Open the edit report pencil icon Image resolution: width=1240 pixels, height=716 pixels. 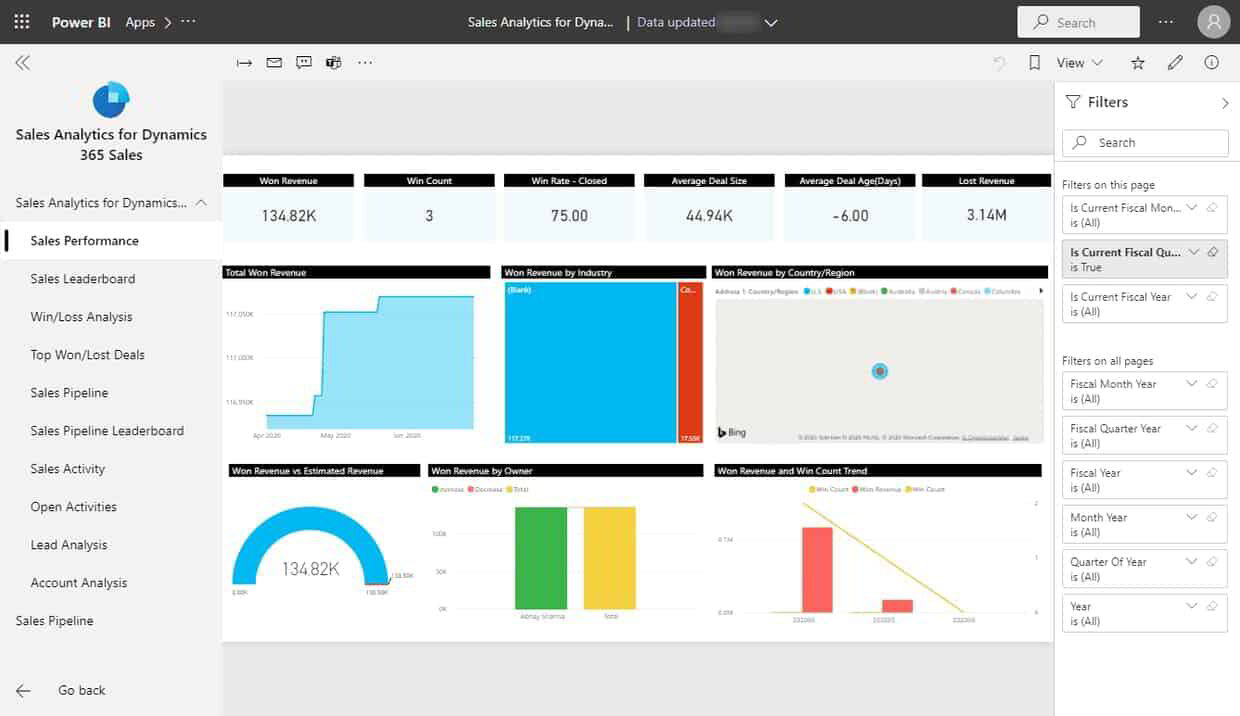coord(1175,62)
